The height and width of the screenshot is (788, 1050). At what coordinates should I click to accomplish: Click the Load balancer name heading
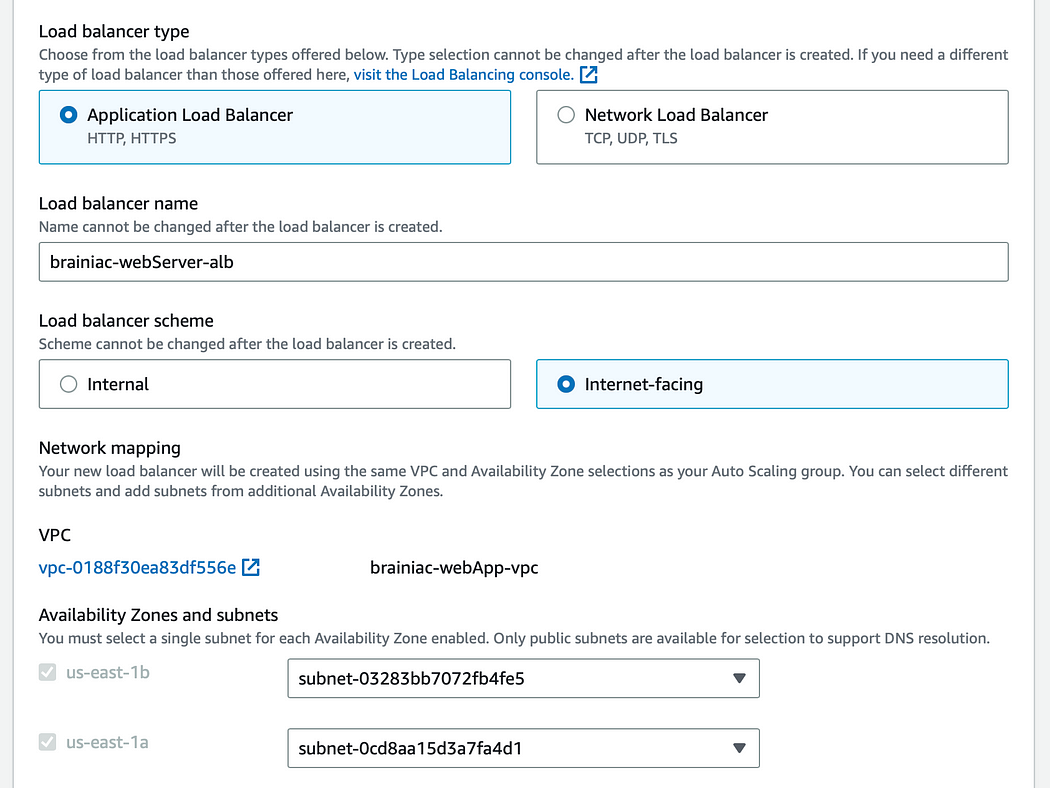tap(119, 204)
